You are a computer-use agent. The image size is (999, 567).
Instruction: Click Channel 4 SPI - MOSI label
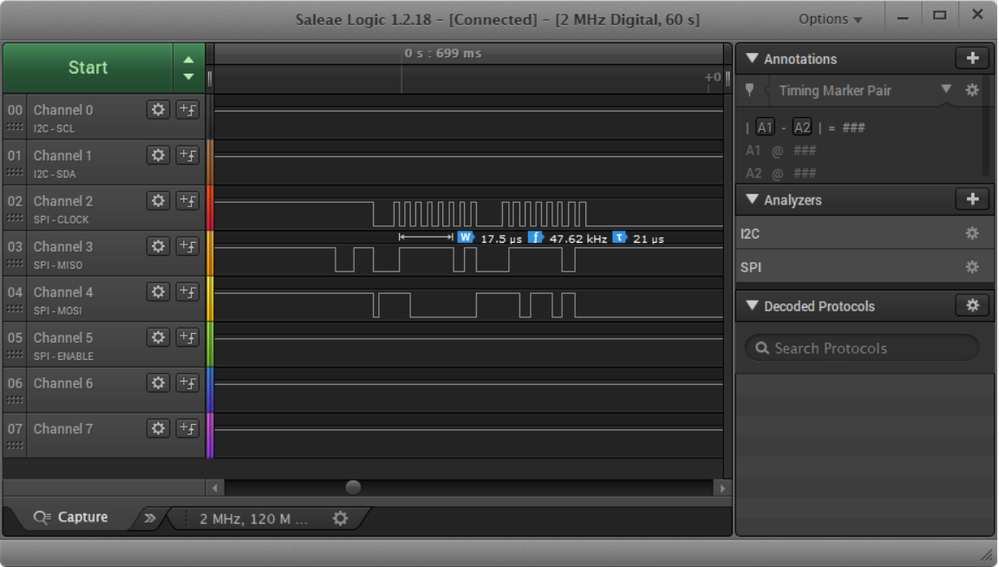[x=58, y=311]
